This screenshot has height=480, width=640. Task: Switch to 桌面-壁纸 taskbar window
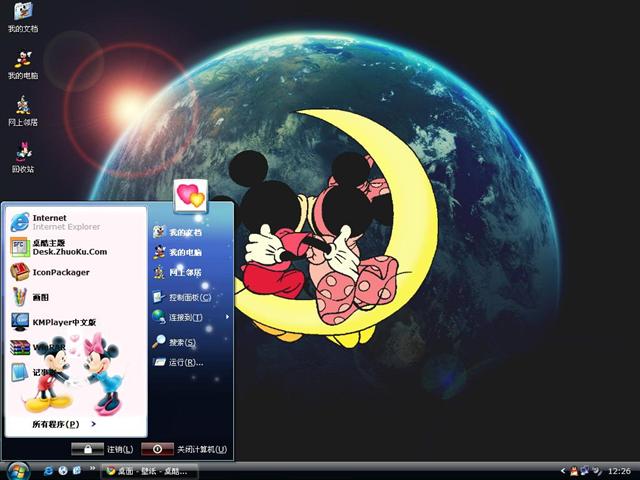pyautogui.click(x=145, y=471)
